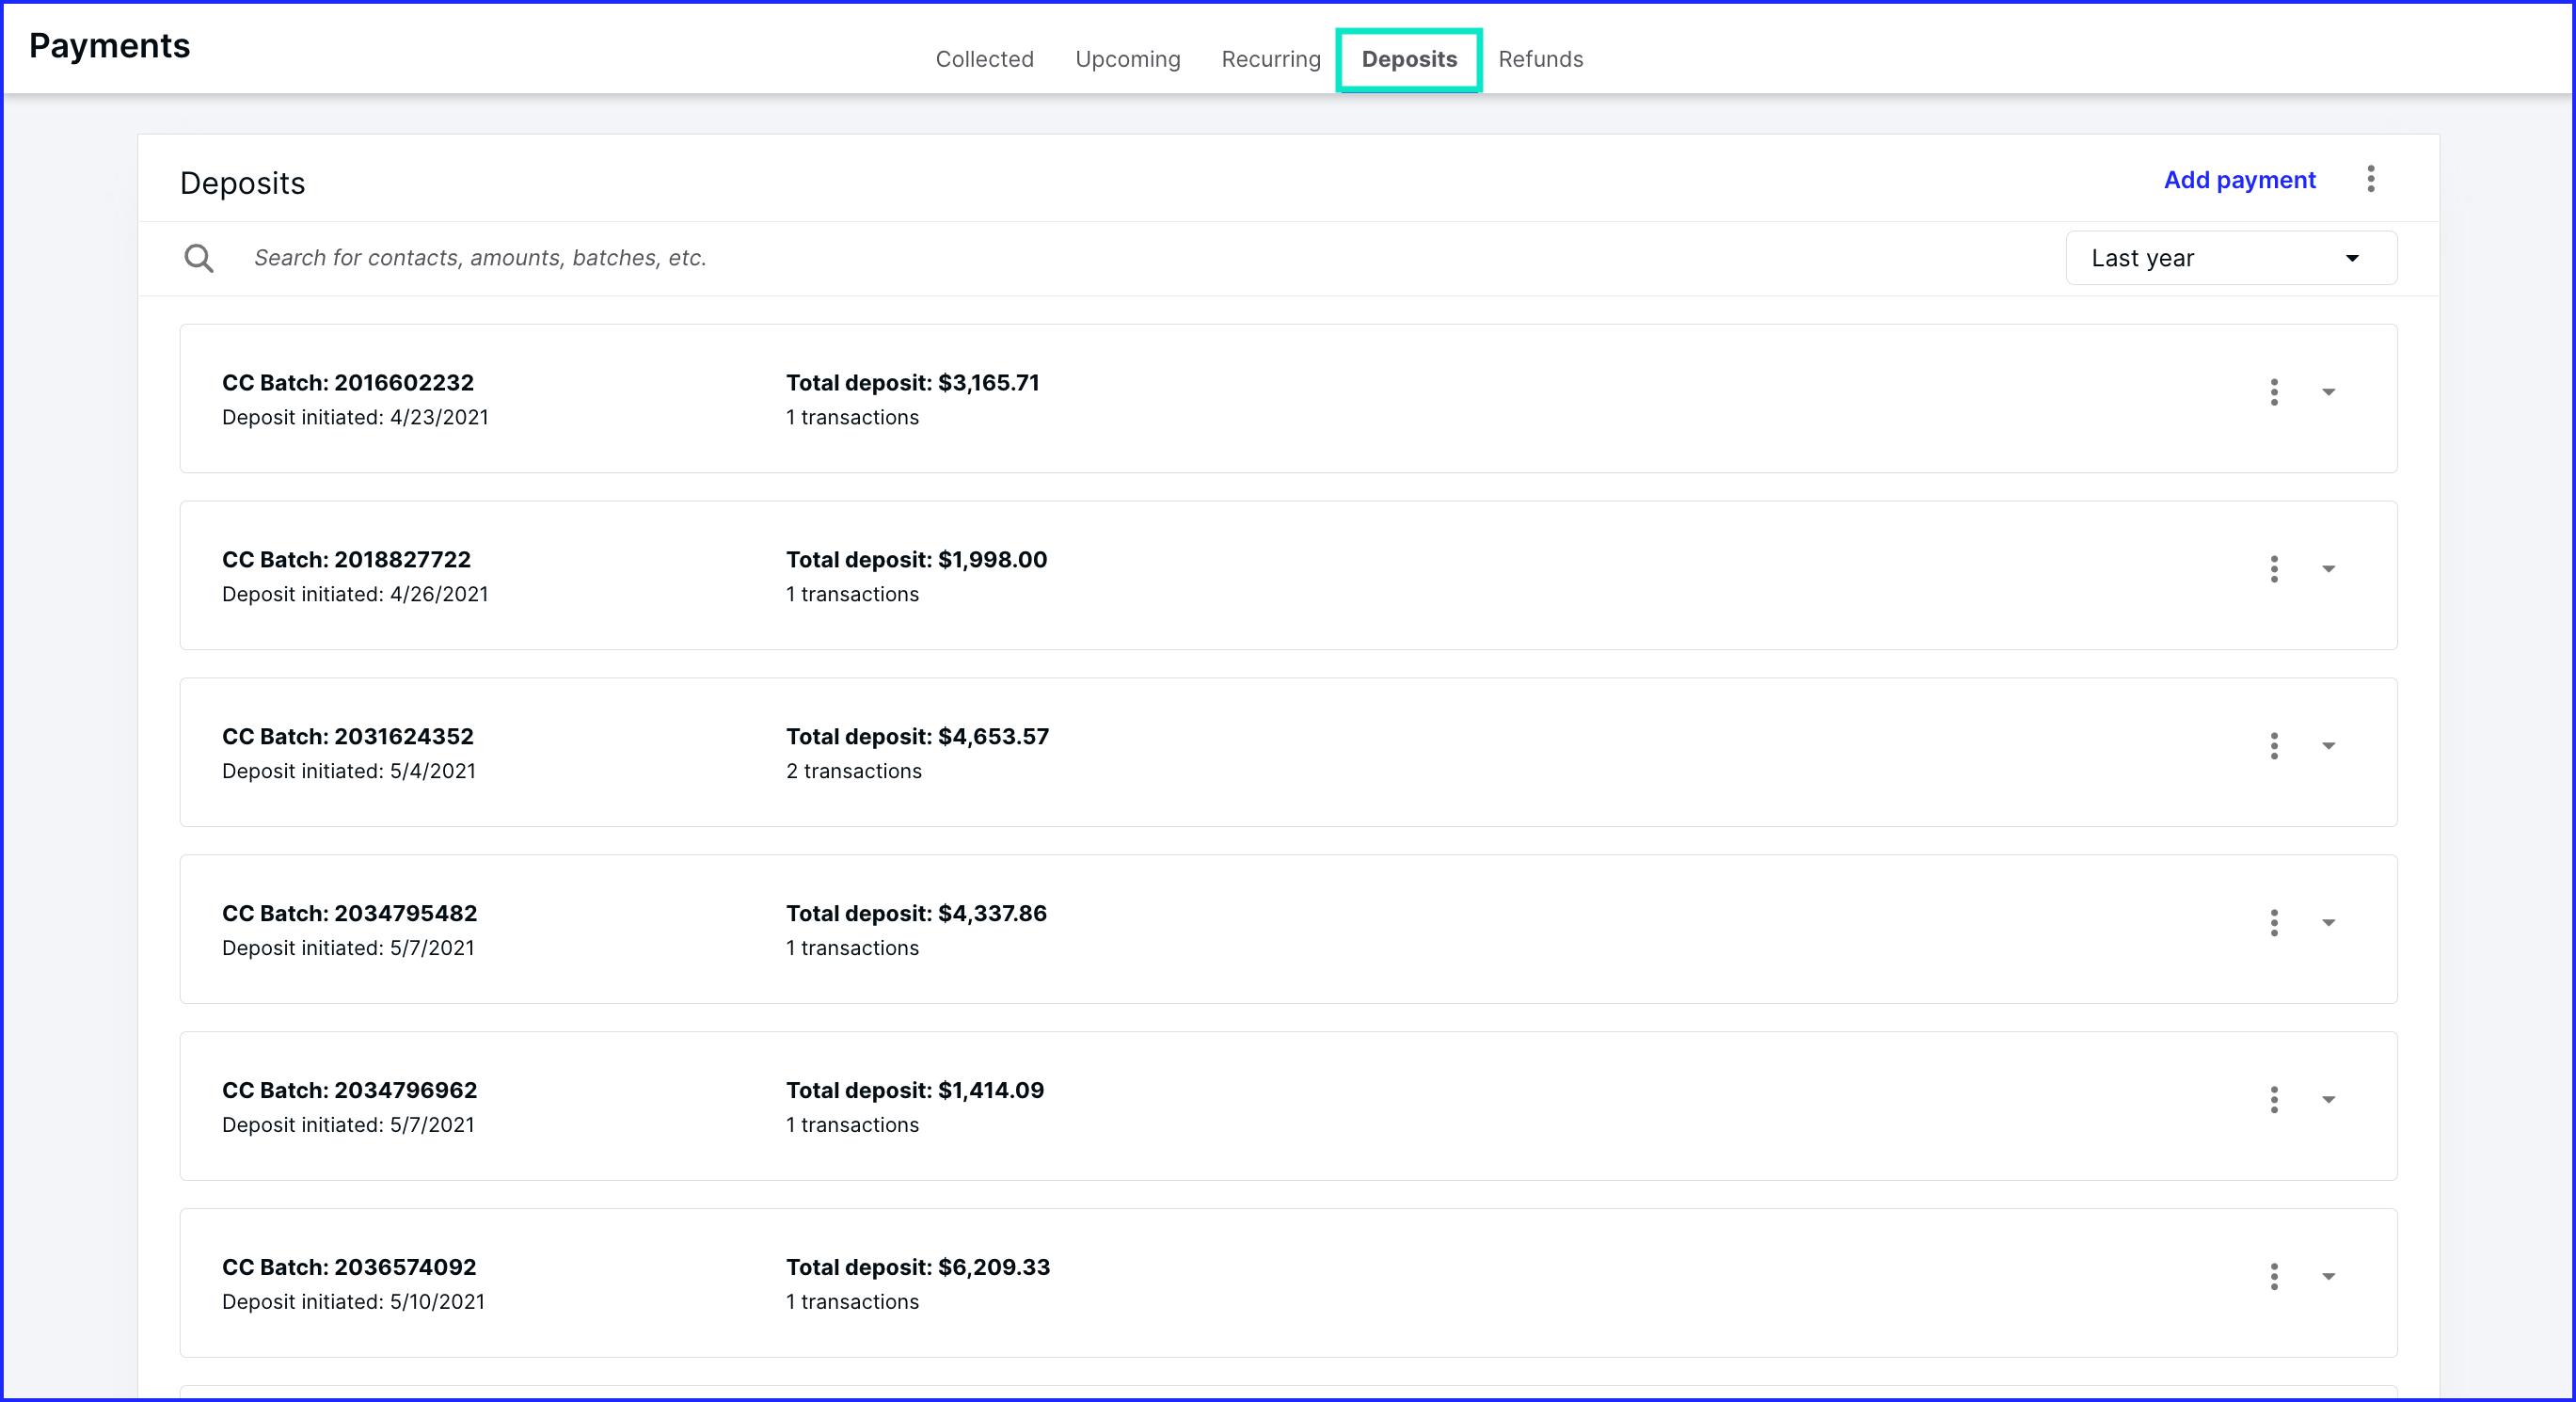This screenshot has height=1402, width=2576.
Task: Click the search magnifier icon
Action: tap(199, 258)
